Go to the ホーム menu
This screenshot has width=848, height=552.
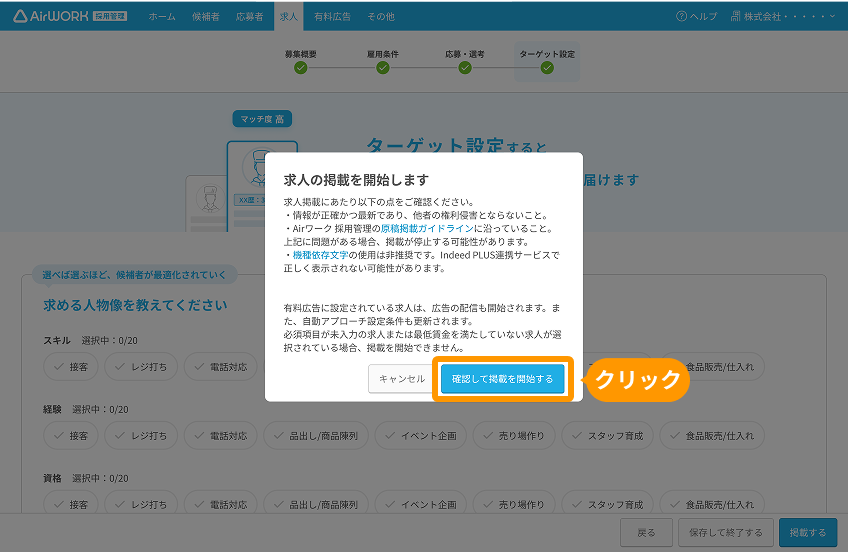coord(162,17)
